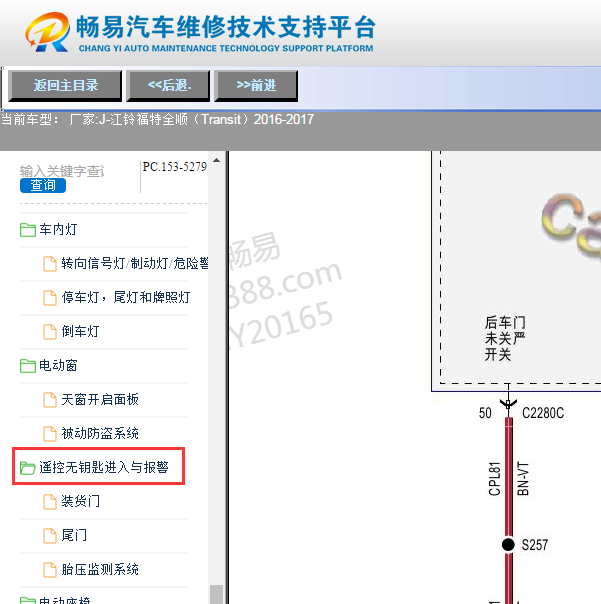Click the document icon beside 胎压监测系统
Image resolution: width=601 pixels, height=604 pixels.
click(50, 569)
